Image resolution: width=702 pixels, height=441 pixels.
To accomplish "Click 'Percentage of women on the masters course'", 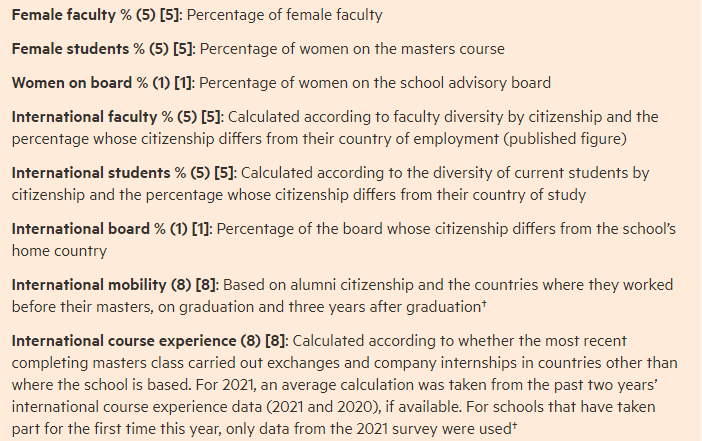I will 352,49.
